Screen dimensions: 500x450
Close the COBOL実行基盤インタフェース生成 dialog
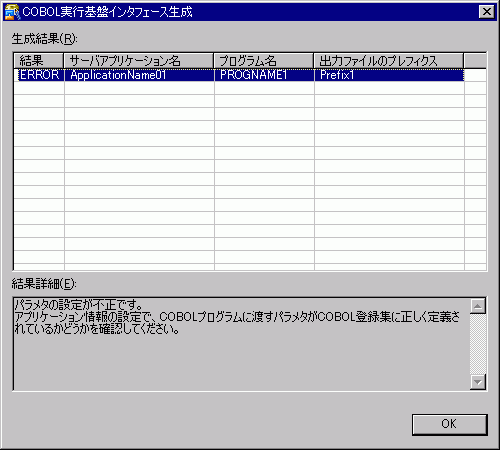pos(487,12)
